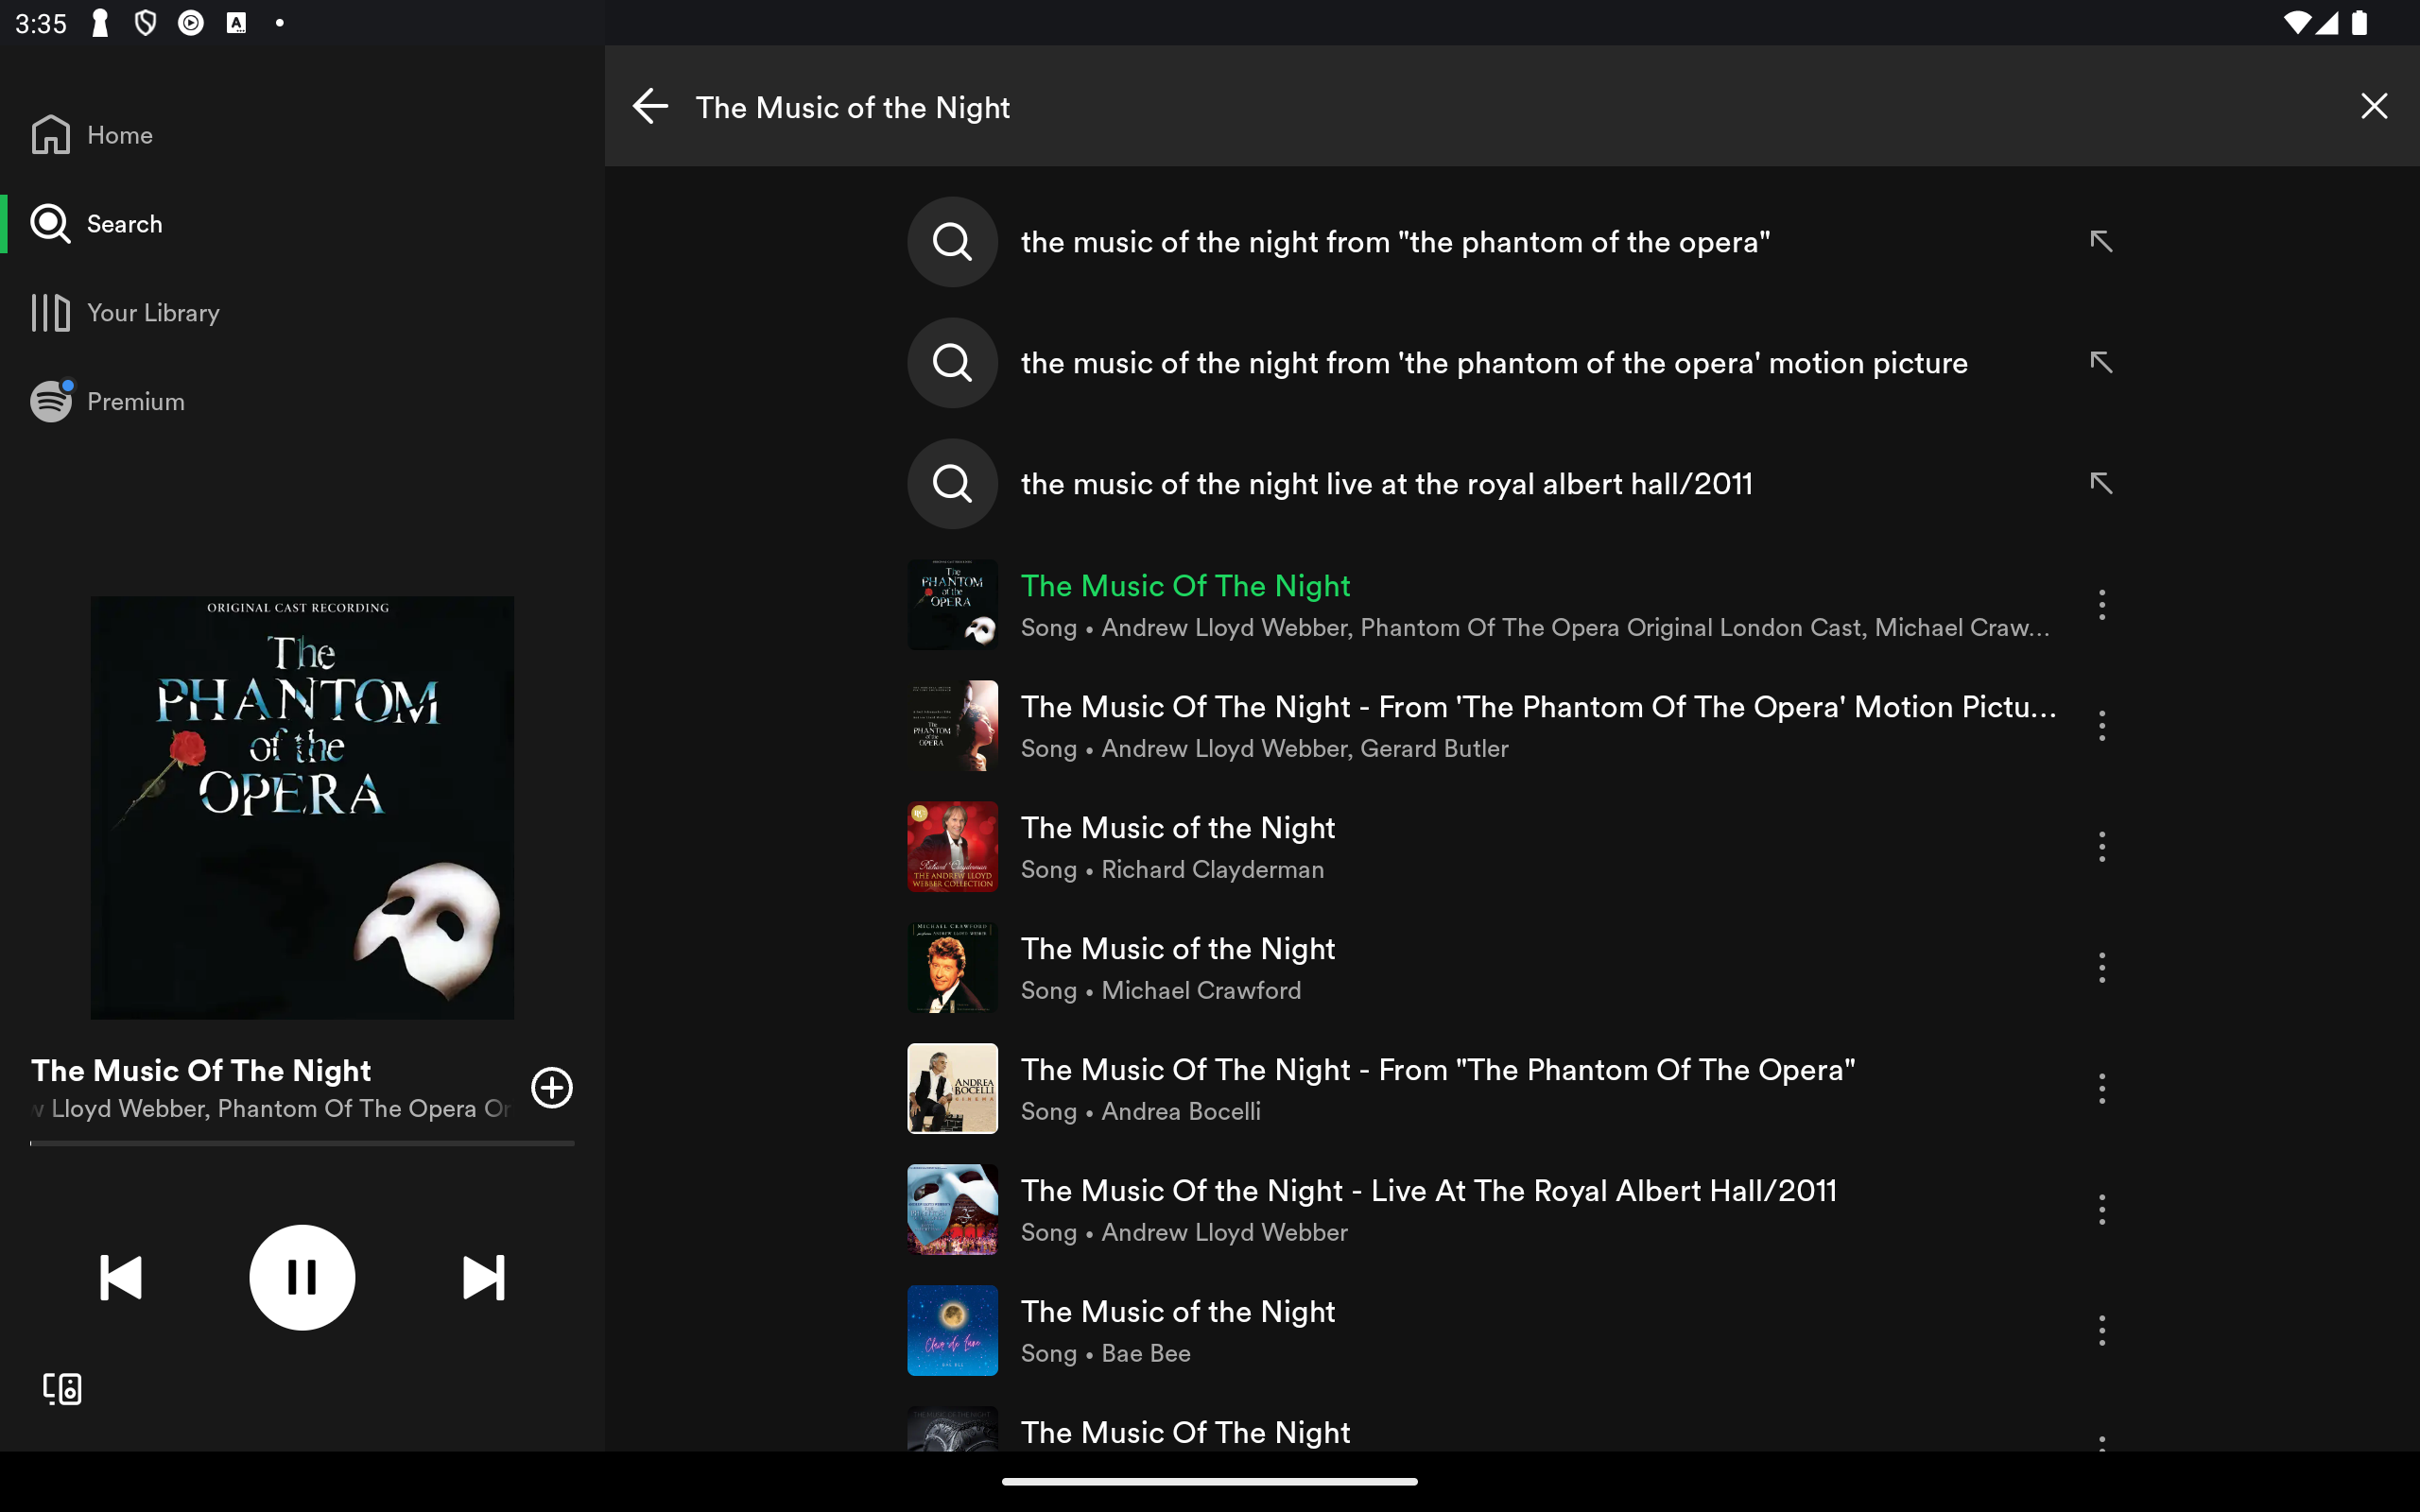2420x1512 pixels.
Task: Tap the clock showing 3:35
Action: point(41,23)
